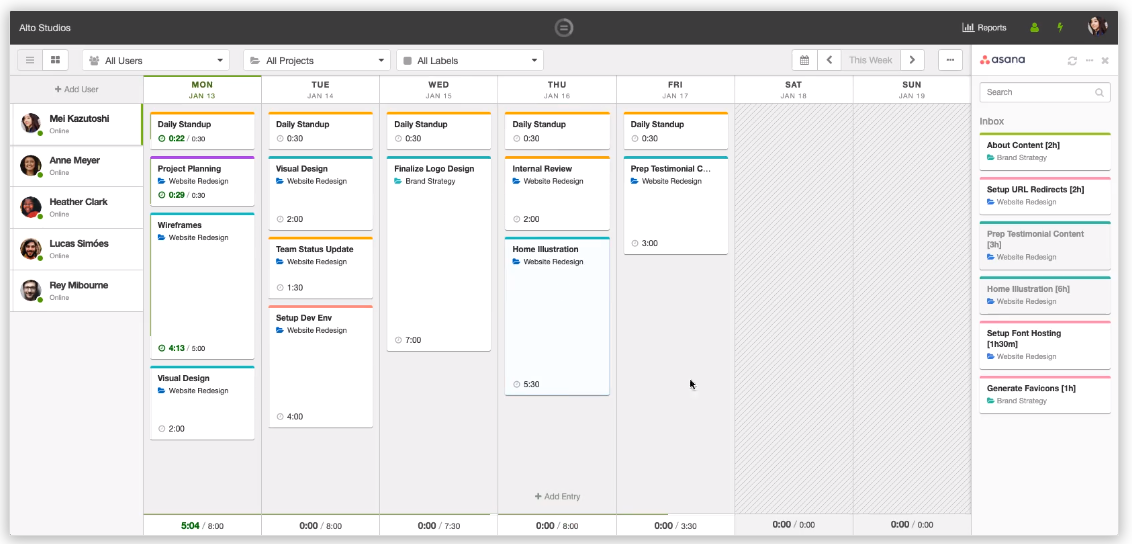Click the green user icon in header
Image resolution: width=1132 pixels, height=544 pixels.
pyautogui.click(x=1035, y=27)
